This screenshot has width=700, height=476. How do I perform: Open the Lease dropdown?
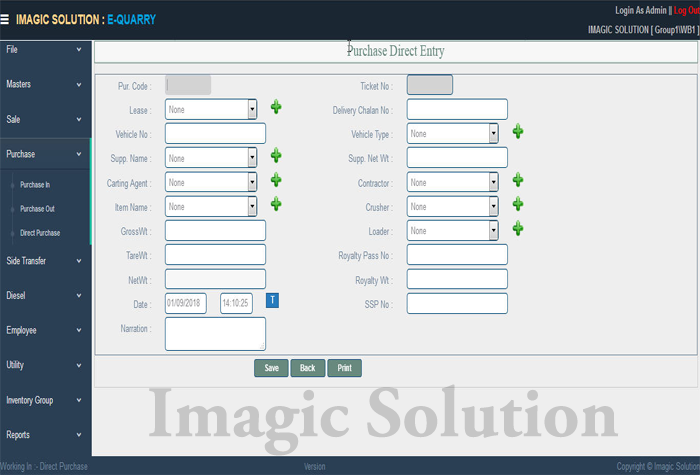[211, 109]
